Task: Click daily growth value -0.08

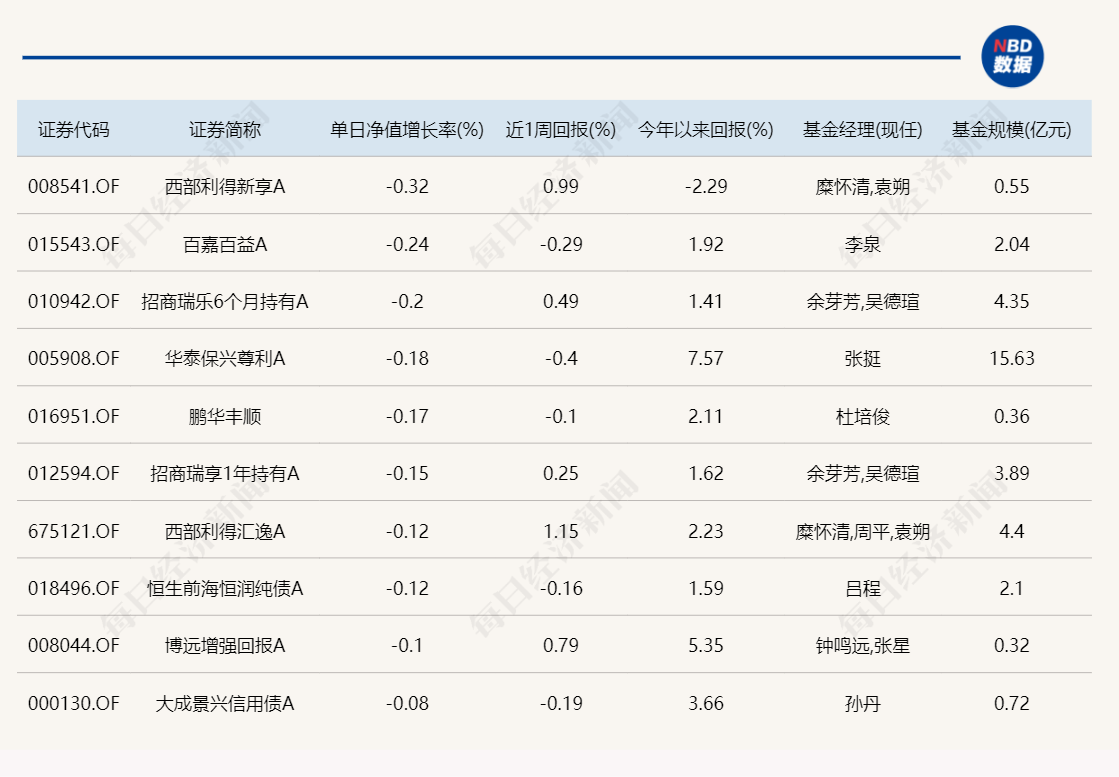Action: click(407, 704)
